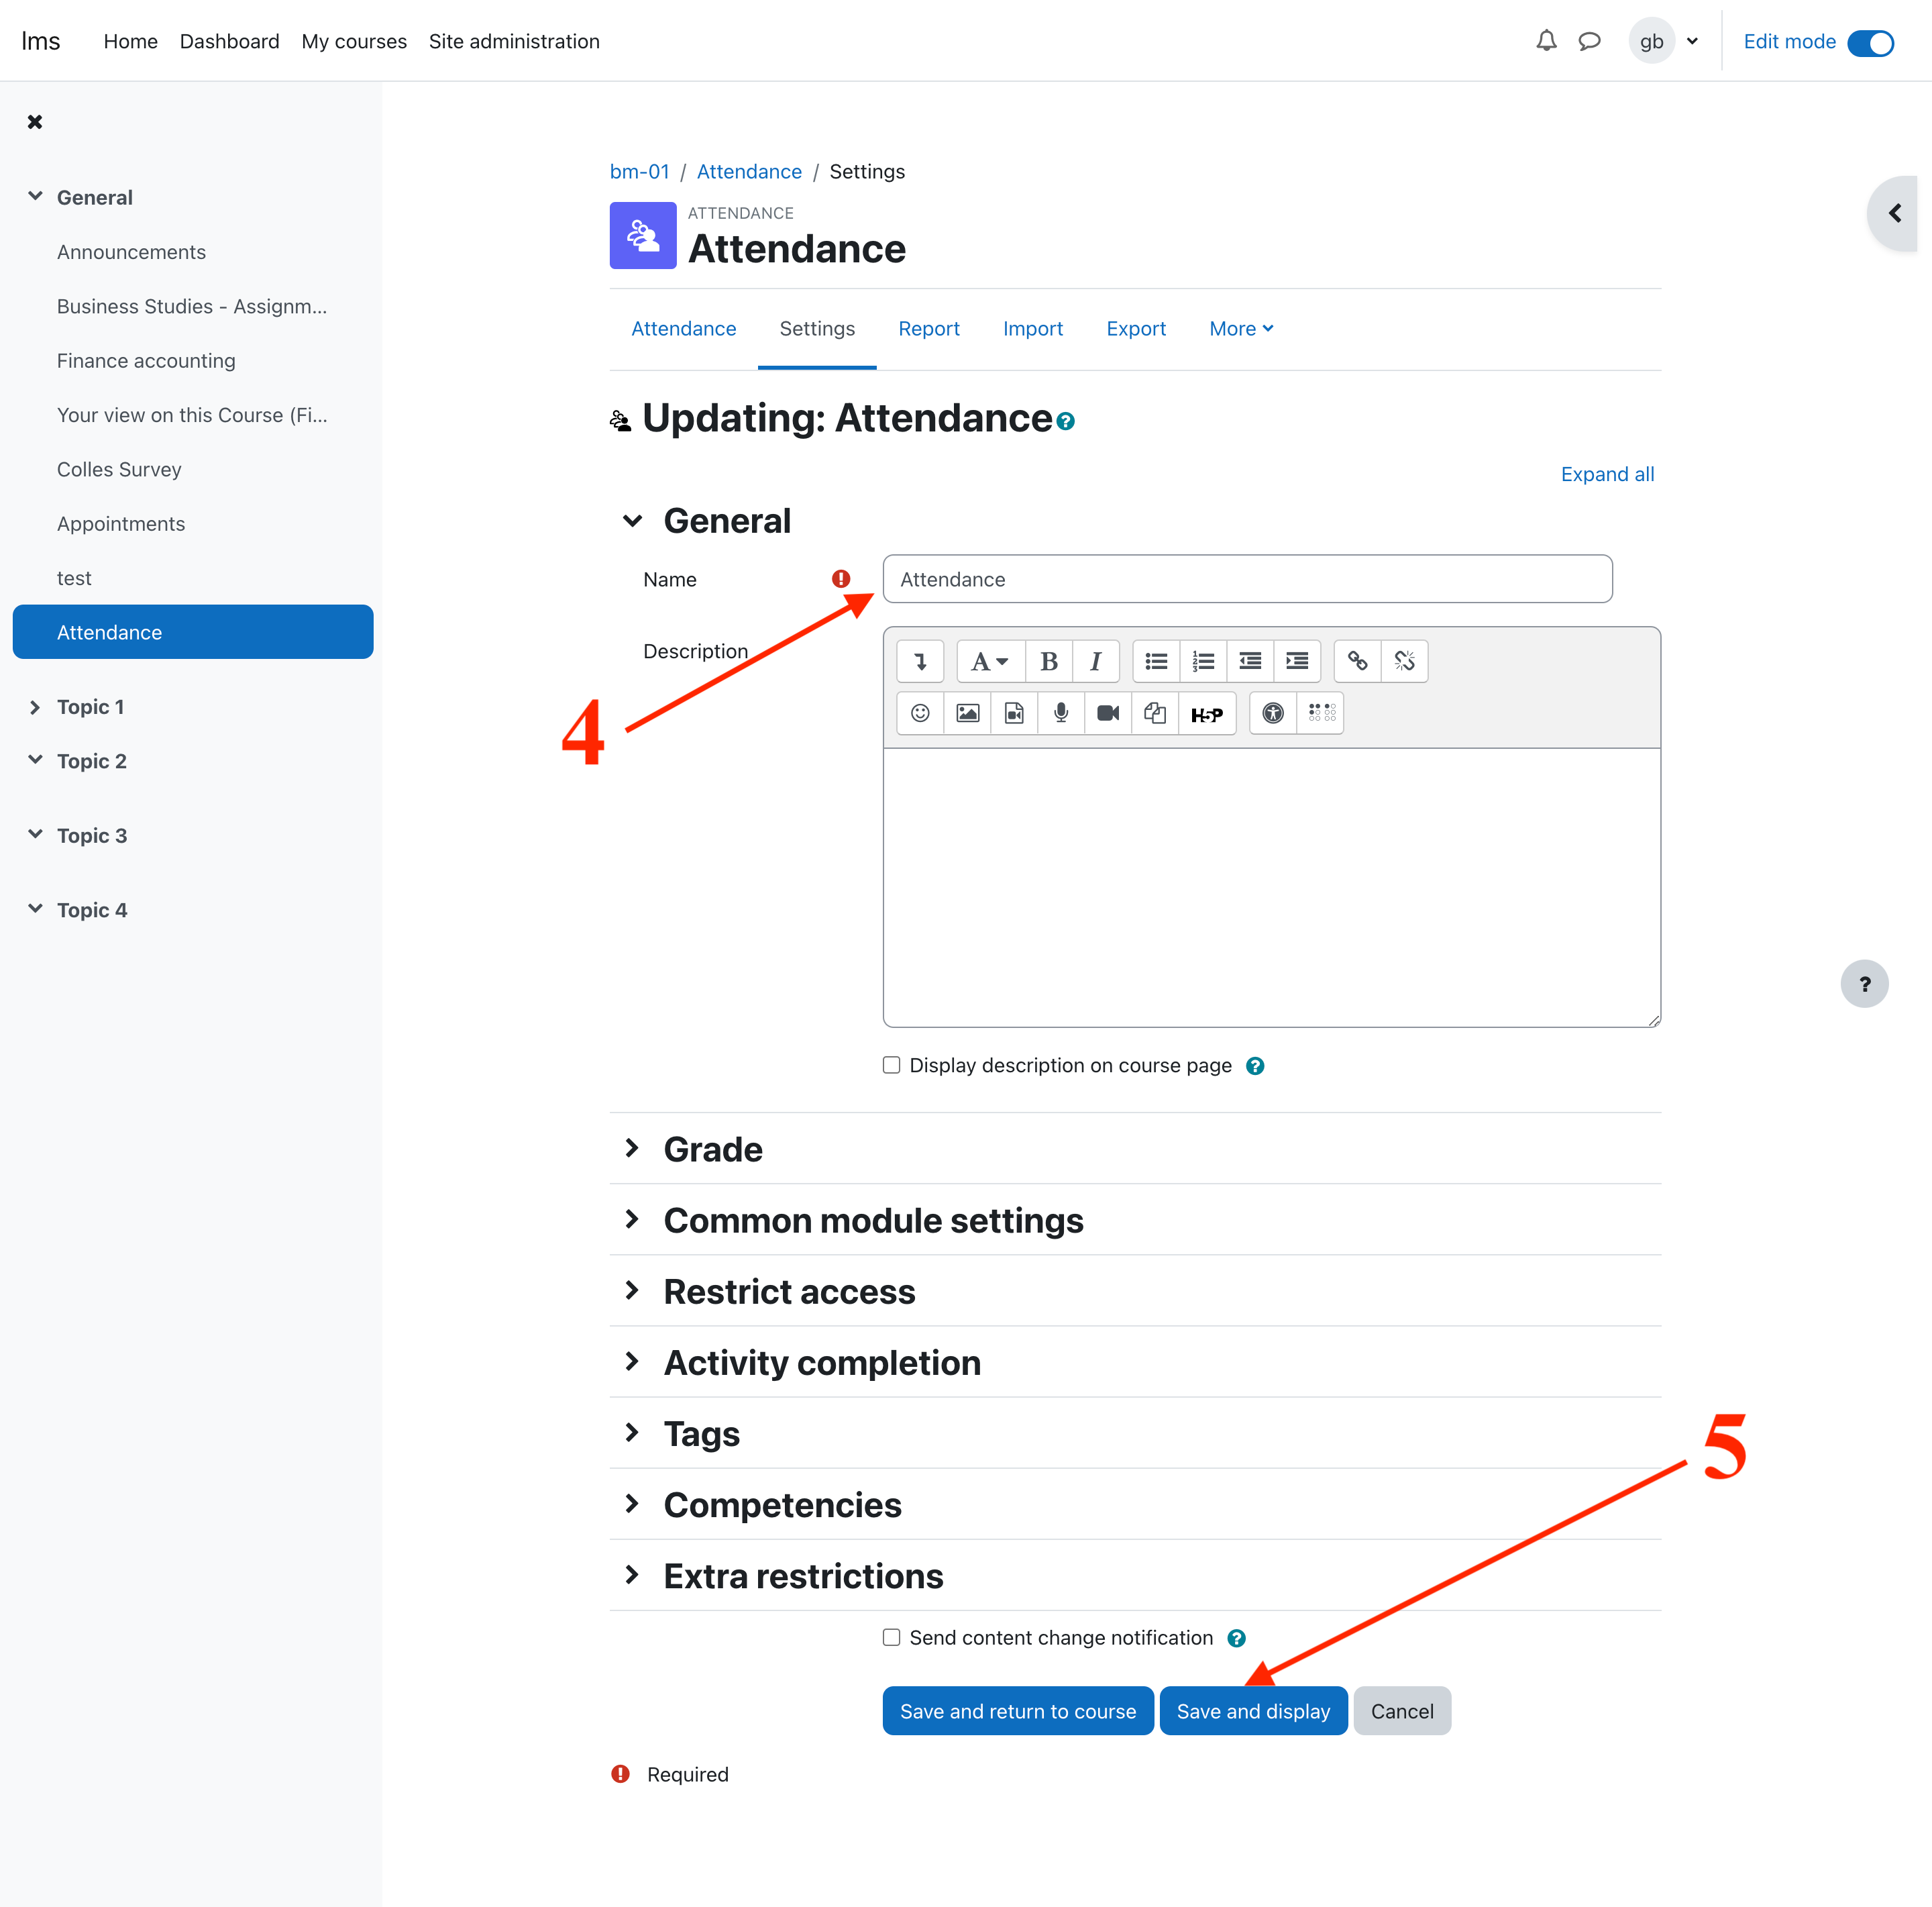The width and height of the screenshot is (1932, 1907).
Task: Click Save and display button
Action: pyautogui.click(x=1252, y=1711)
